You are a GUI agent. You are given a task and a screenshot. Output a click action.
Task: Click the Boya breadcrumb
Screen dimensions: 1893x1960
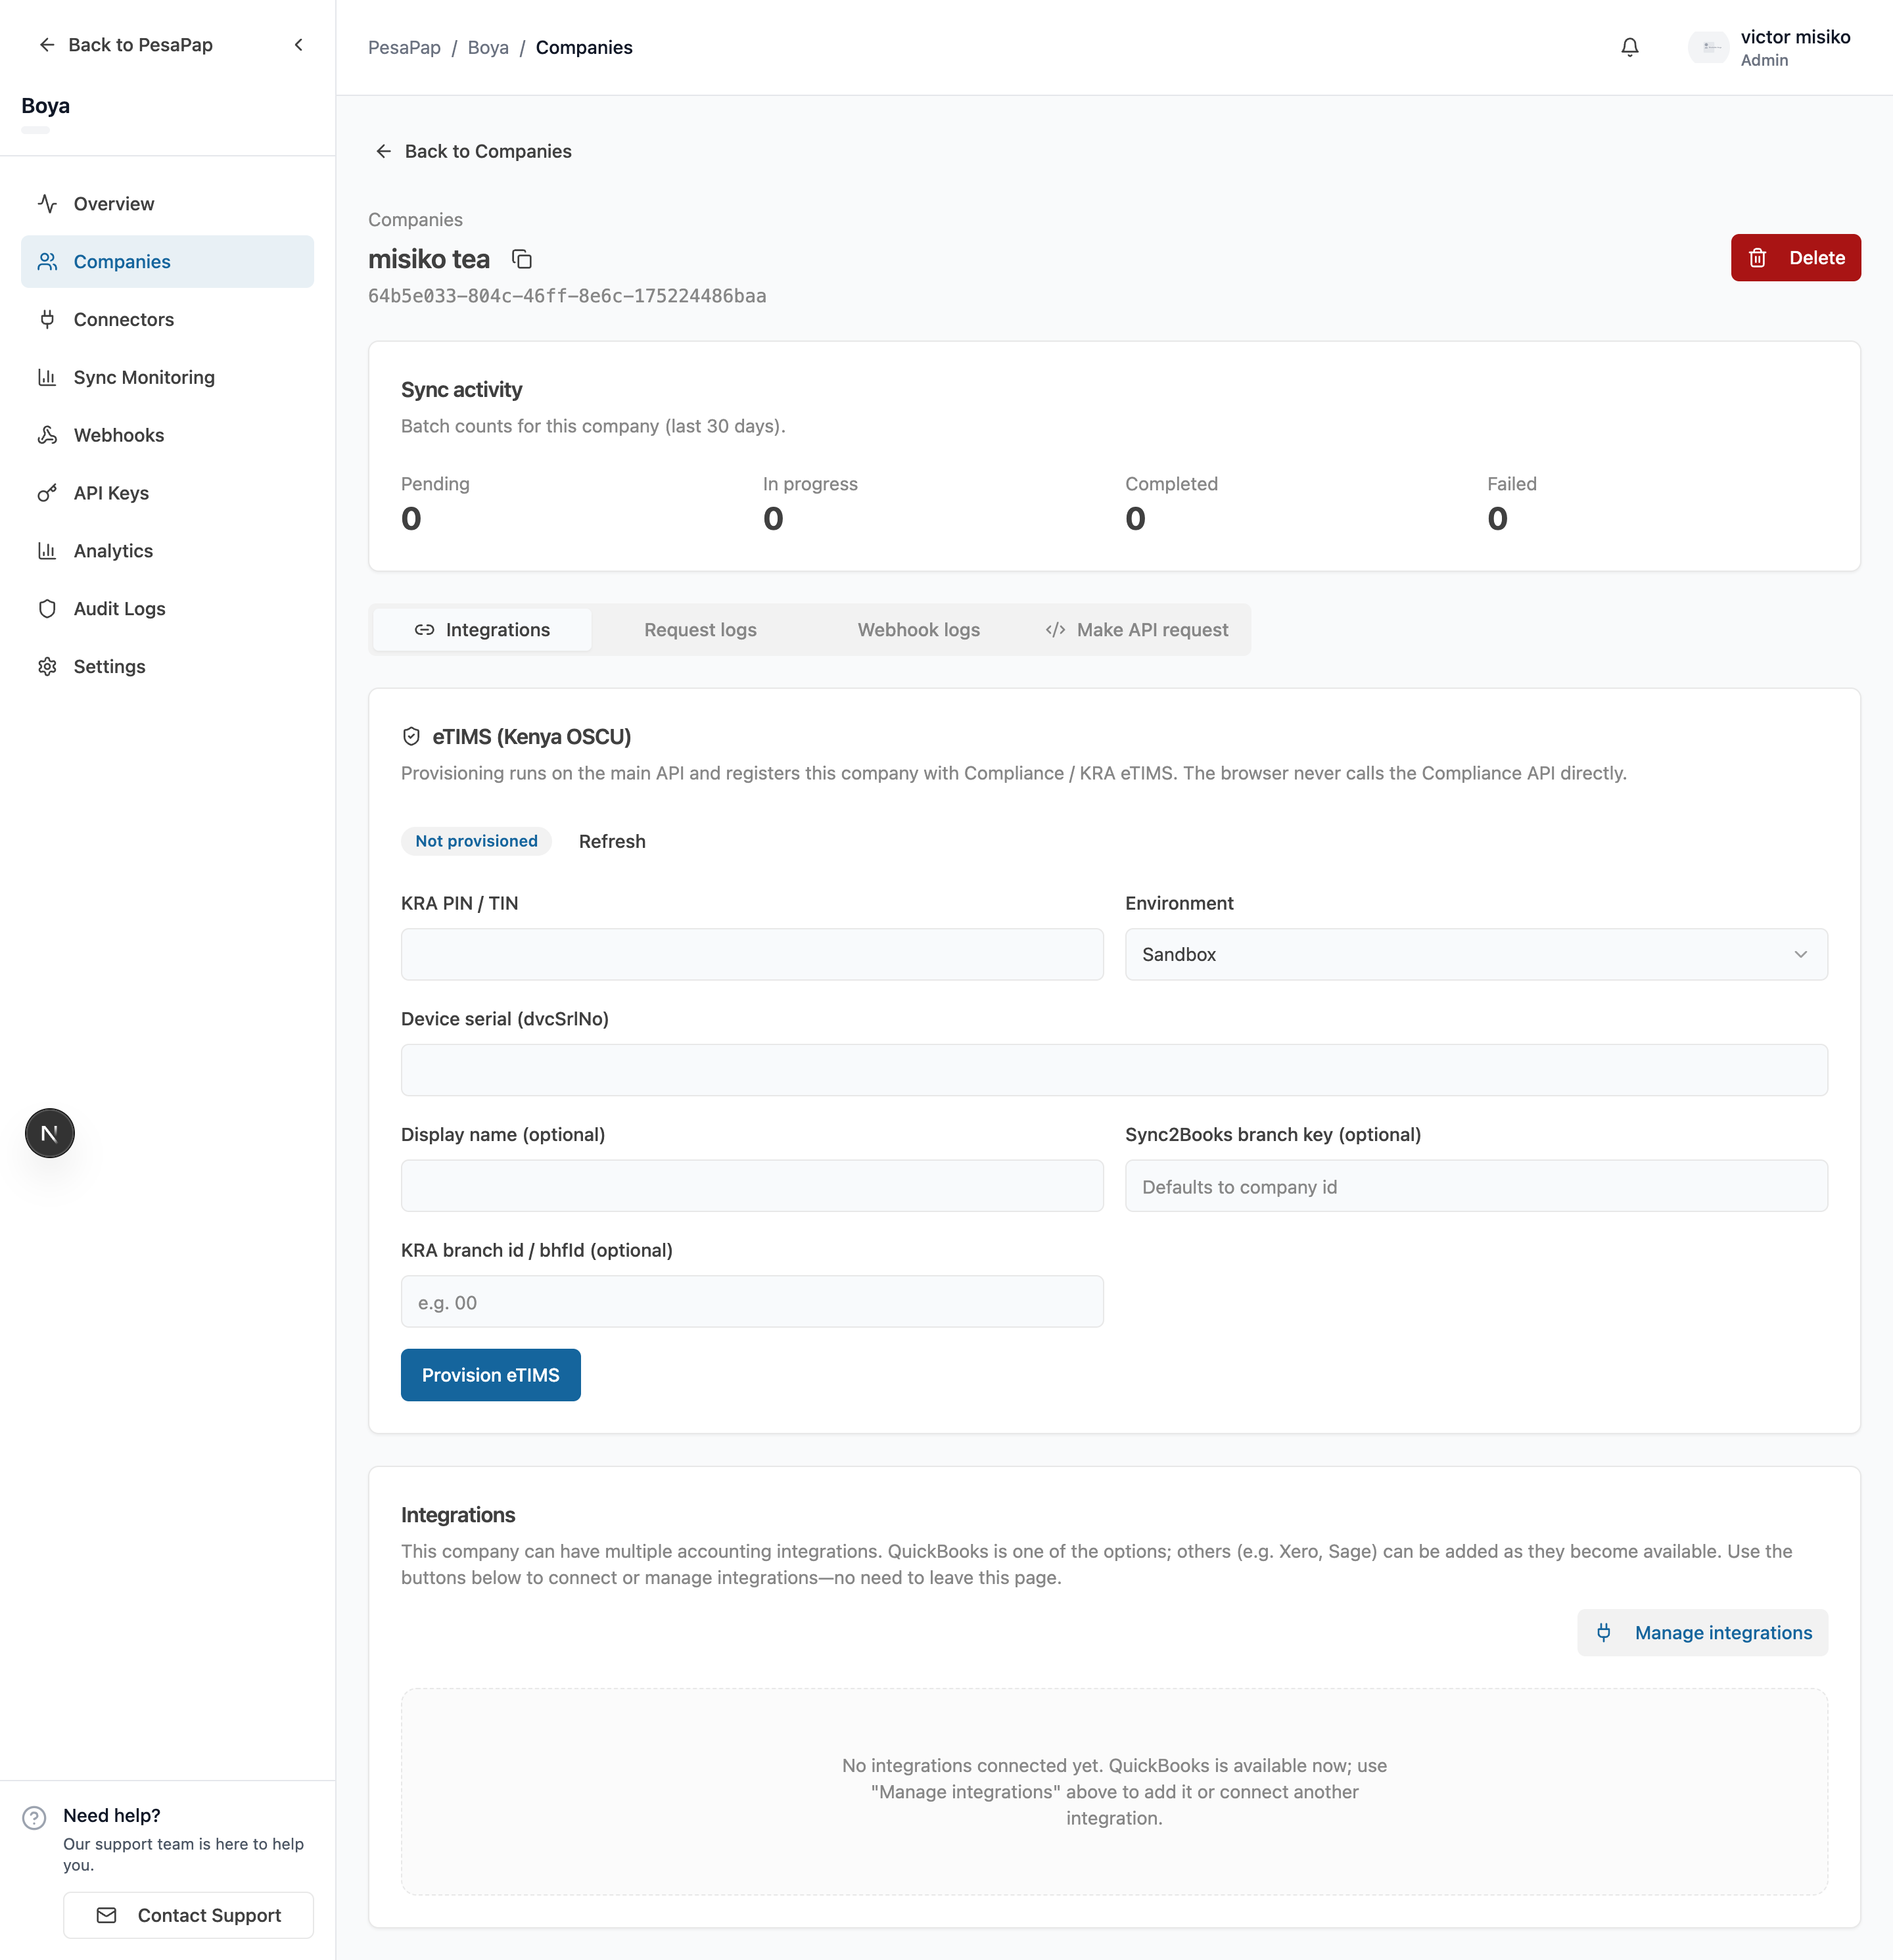[x=488, y=47]
